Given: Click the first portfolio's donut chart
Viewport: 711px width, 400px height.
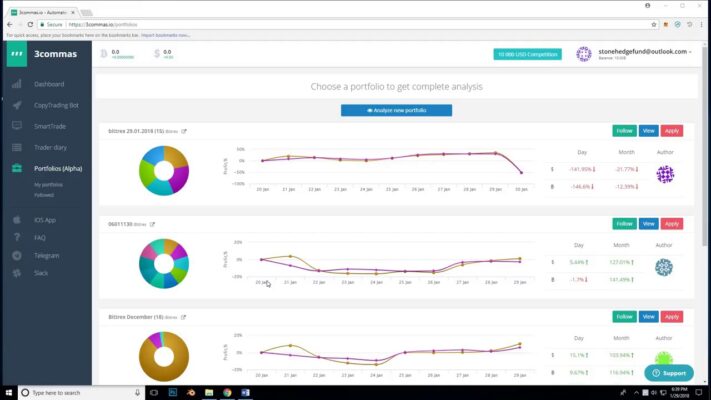Looking at the screenshot, I should click(164, 171).
